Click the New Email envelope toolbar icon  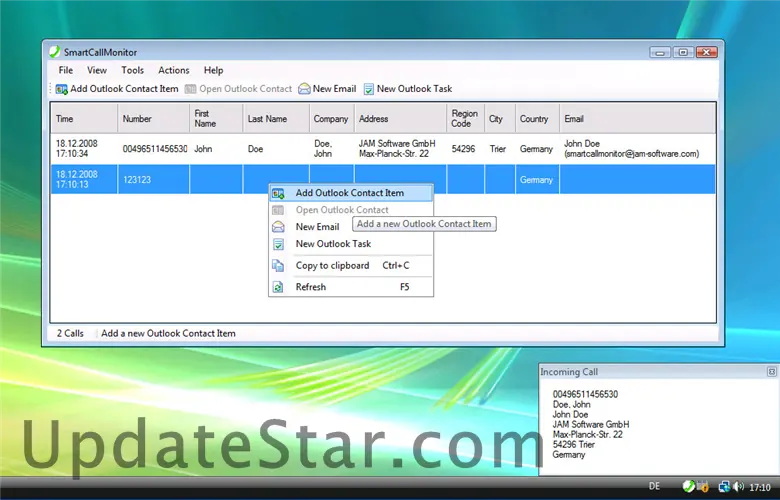pyautogui.click(x=304, y=89)
